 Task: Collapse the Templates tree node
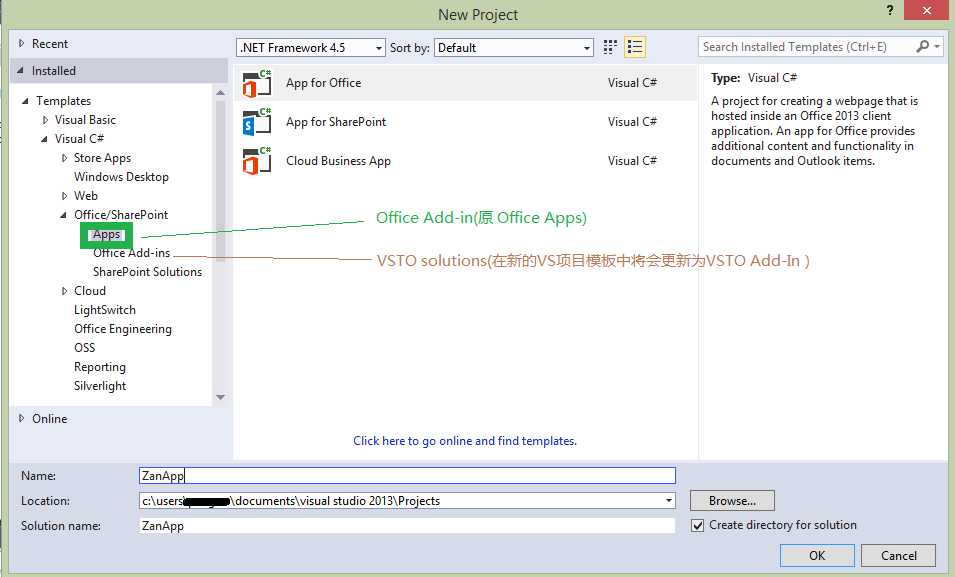pyautogui.click(x=26, y=101)
